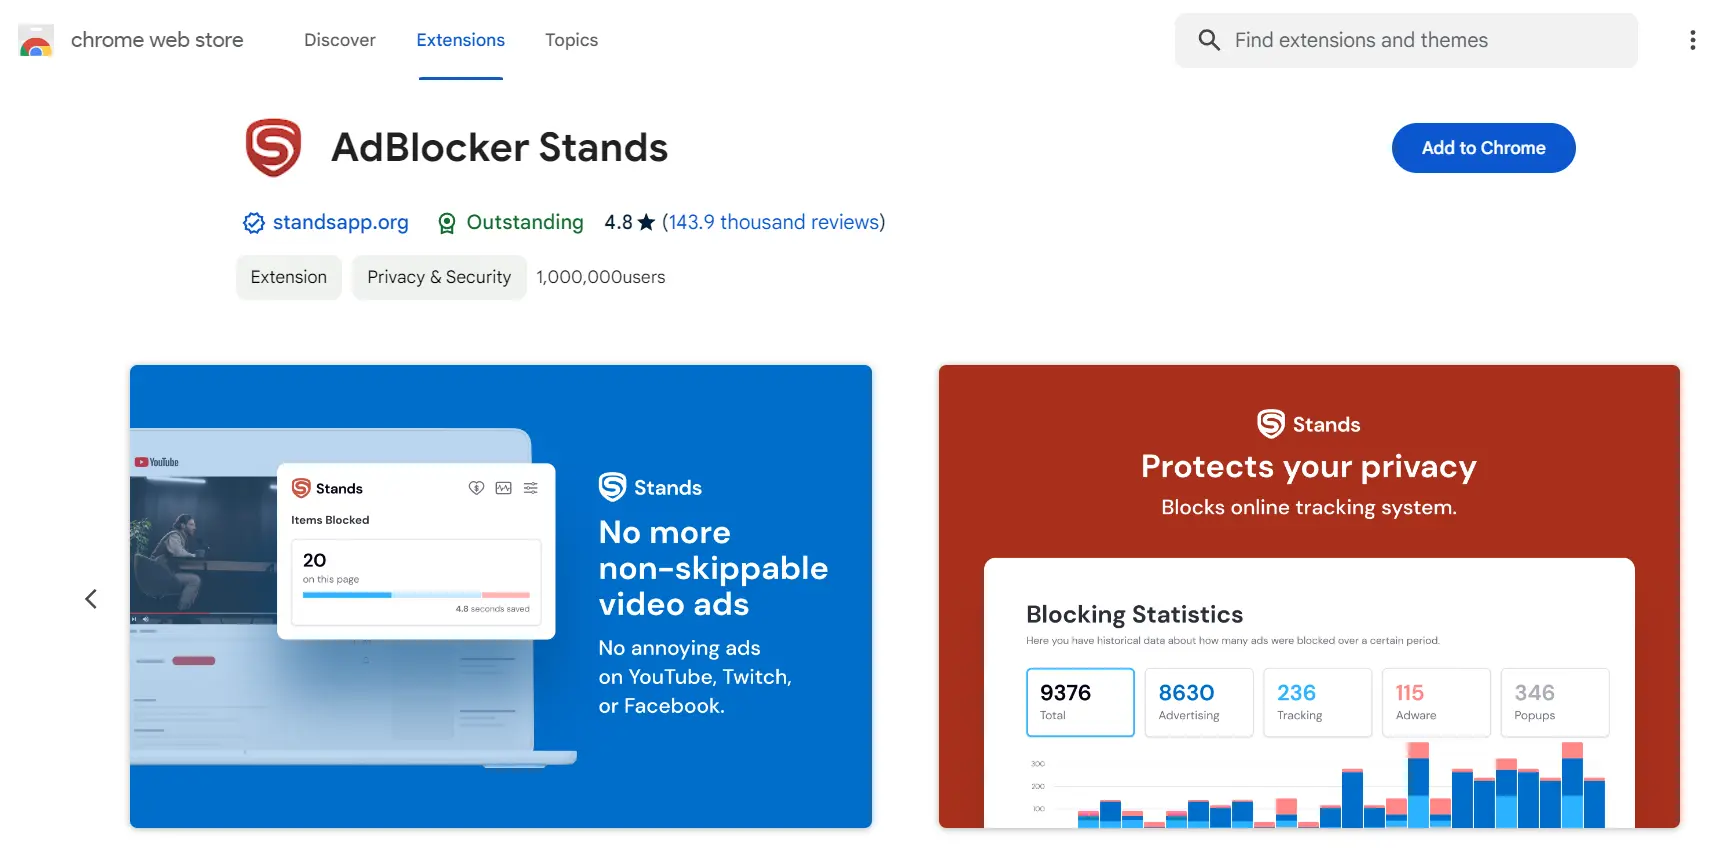
Task: Click the Stands logo in red privacy slide
Action: [1271, 424]
